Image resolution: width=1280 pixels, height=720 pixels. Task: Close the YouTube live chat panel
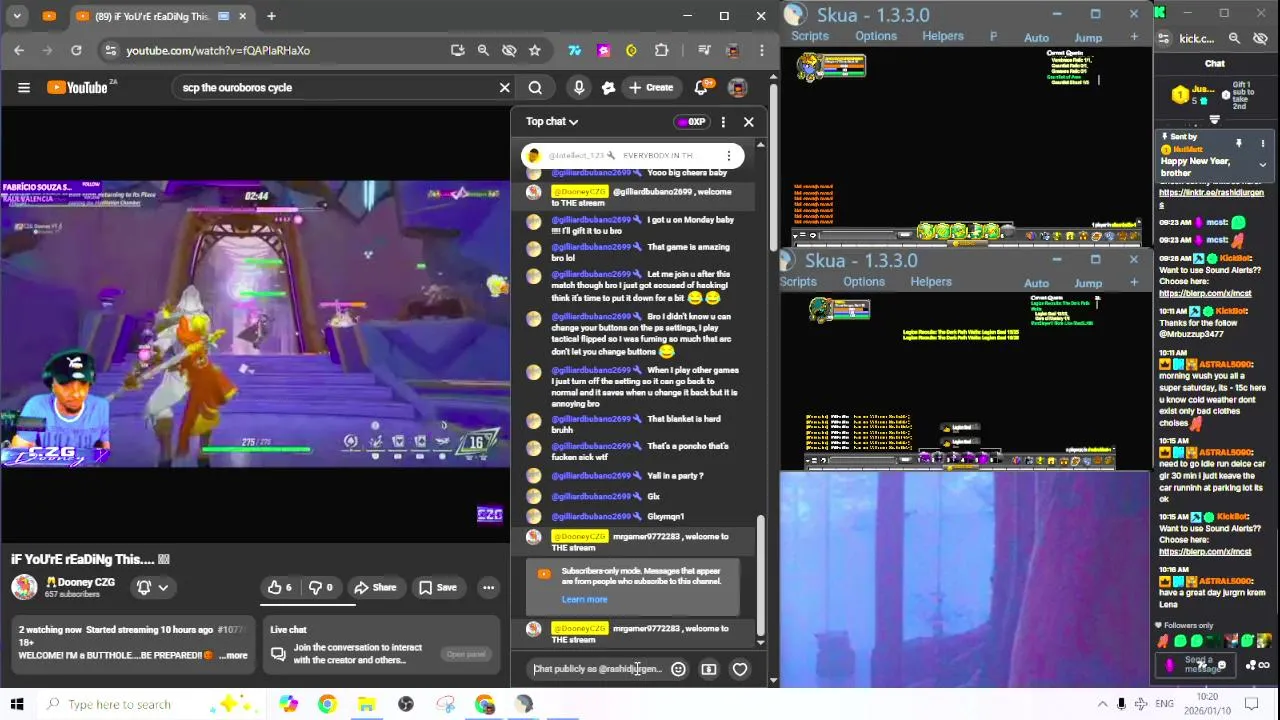coord(748,122)
